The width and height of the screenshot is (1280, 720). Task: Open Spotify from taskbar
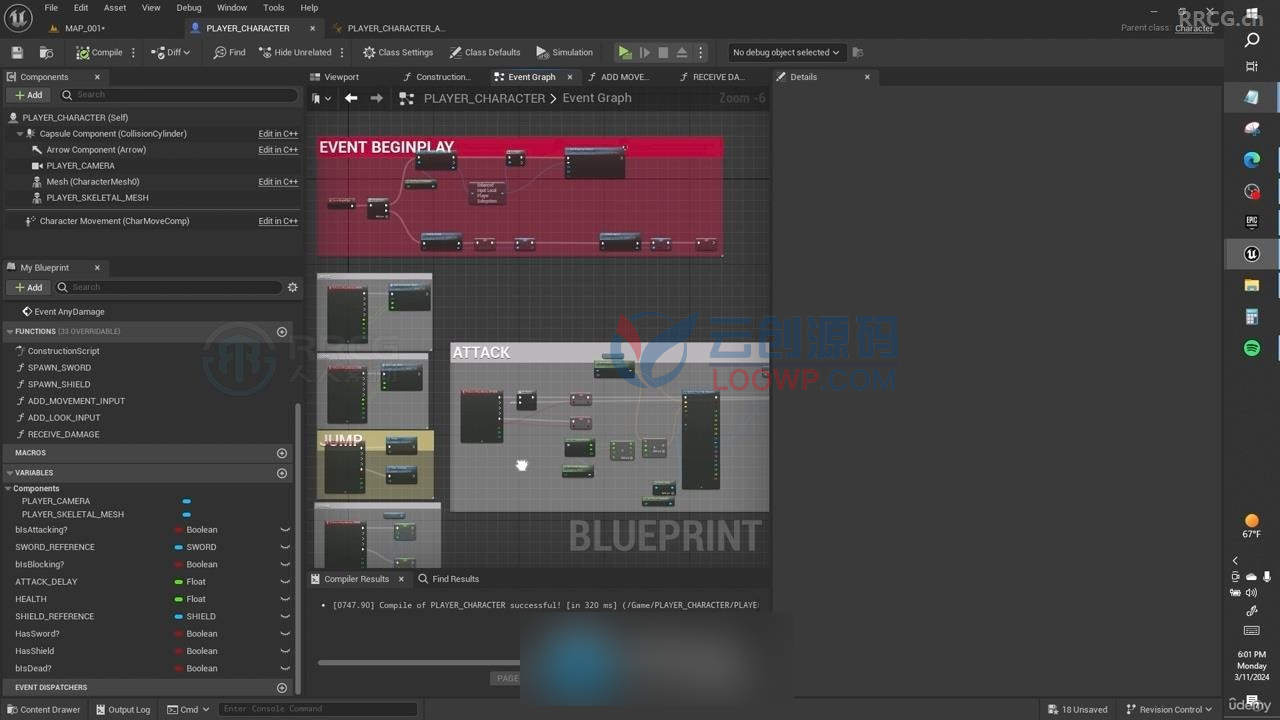1252,348
